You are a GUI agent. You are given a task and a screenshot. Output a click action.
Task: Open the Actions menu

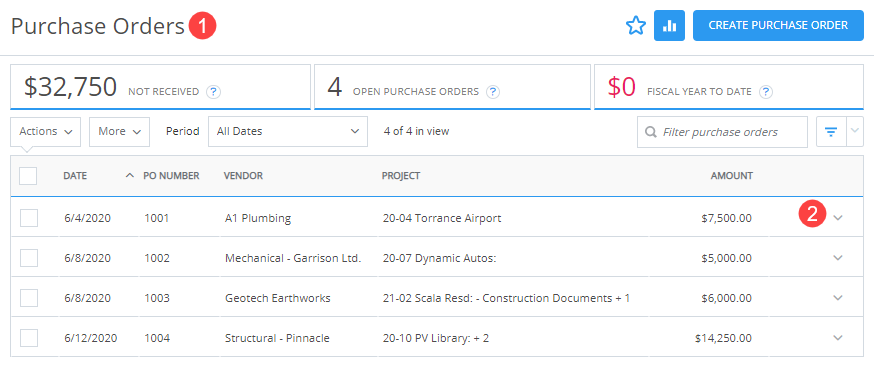[x=46, y=132]
